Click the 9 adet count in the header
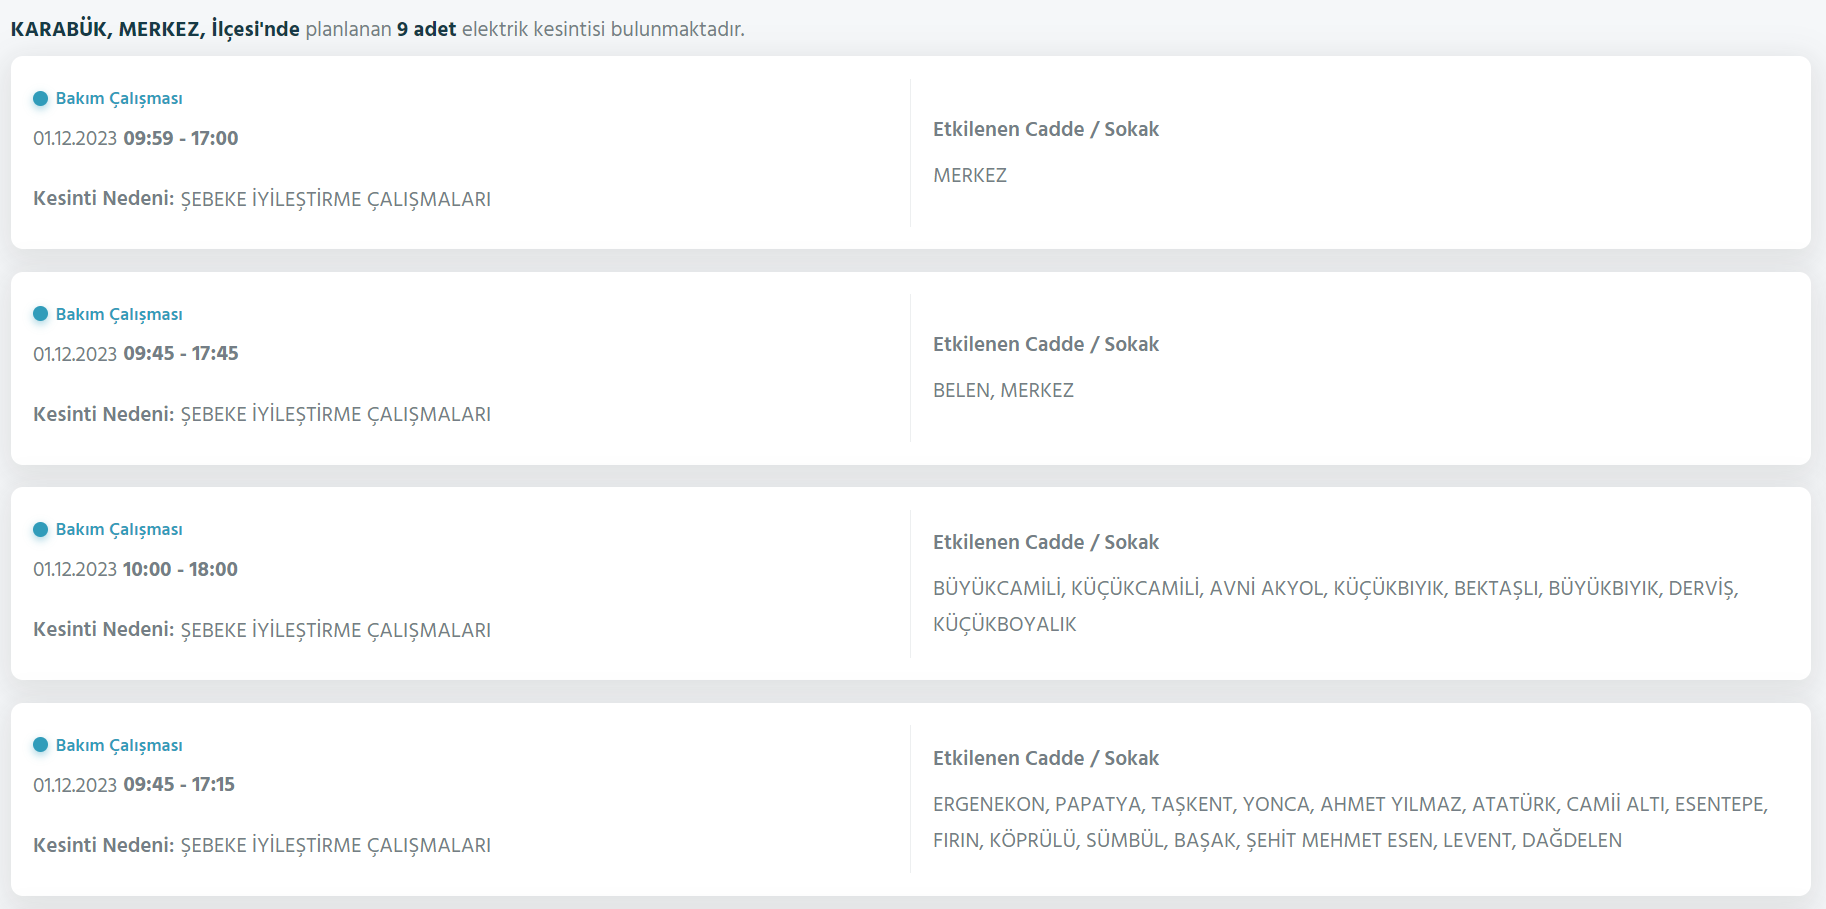The image size is (1826, 909). click(426, 29)
